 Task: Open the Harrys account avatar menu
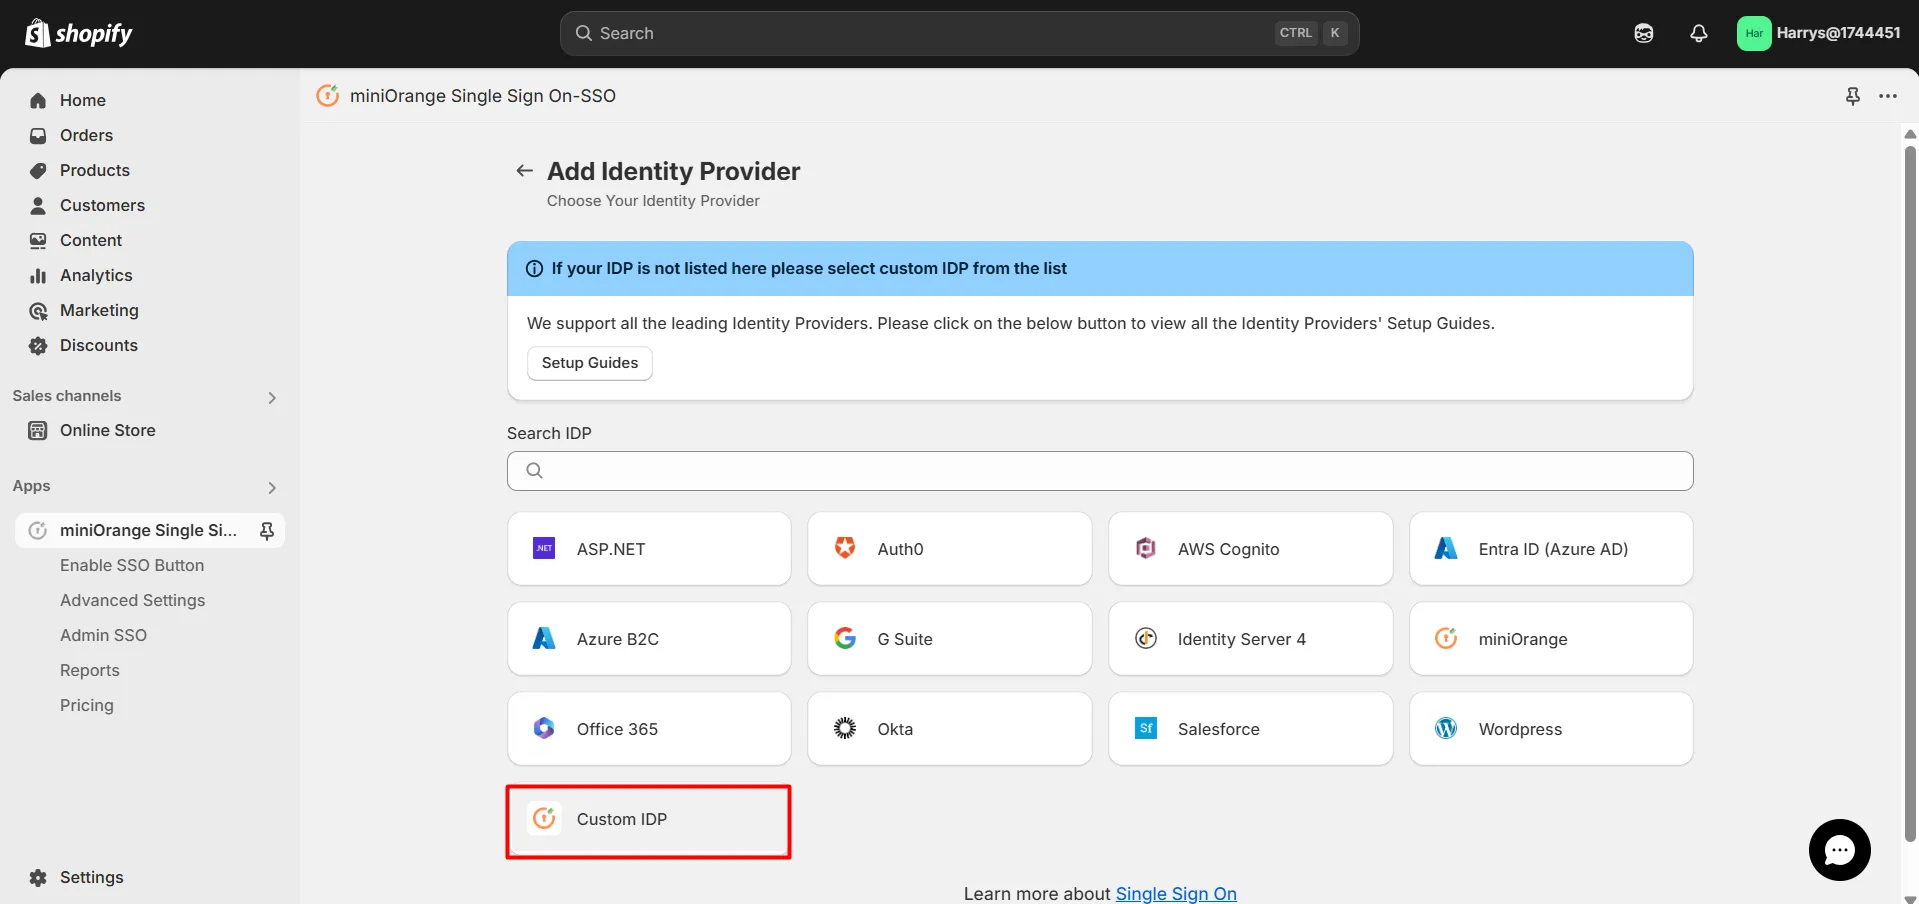point(1754,33)
